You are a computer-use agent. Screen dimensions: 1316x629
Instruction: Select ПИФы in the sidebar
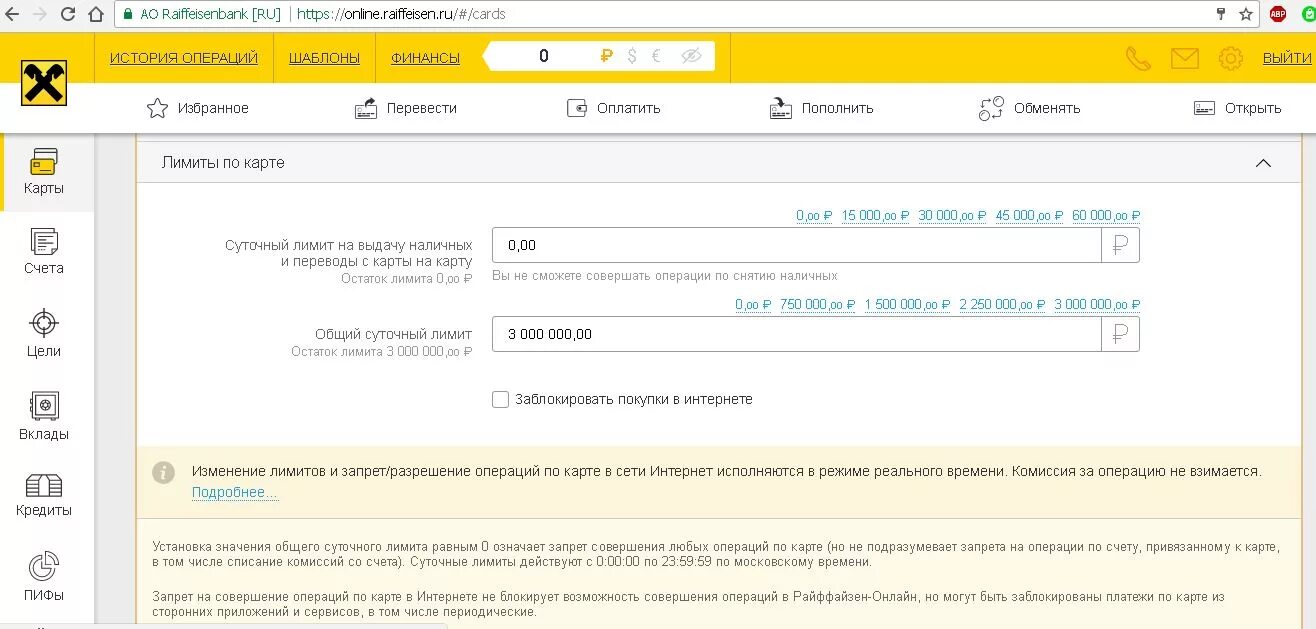tap(44, 577)
